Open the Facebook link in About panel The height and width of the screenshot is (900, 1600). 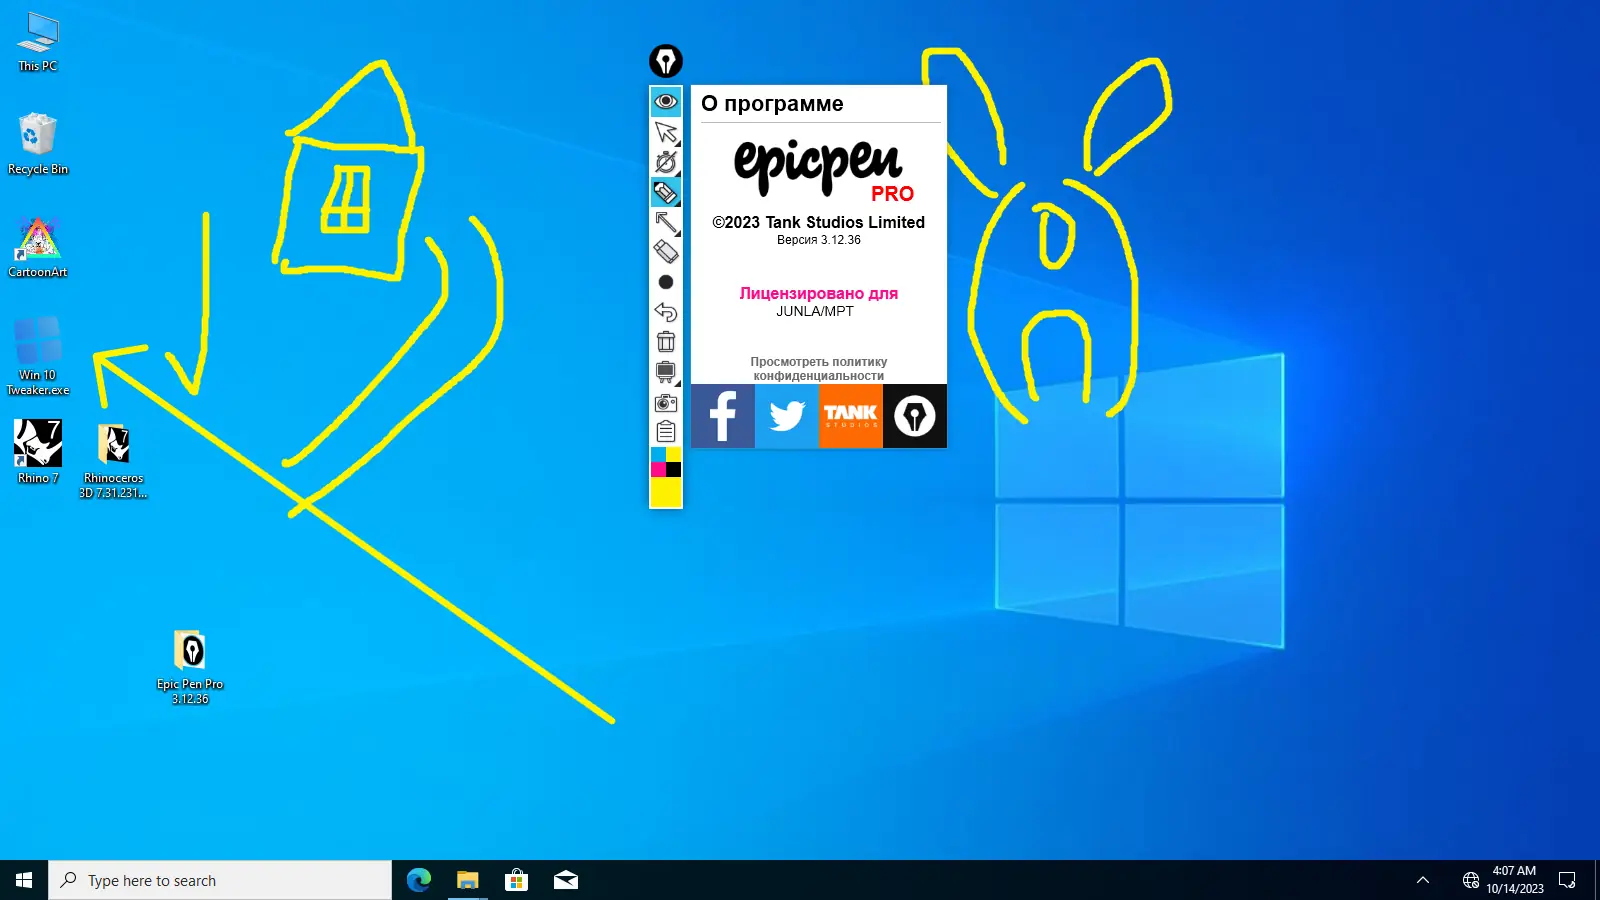coord(723,416)
